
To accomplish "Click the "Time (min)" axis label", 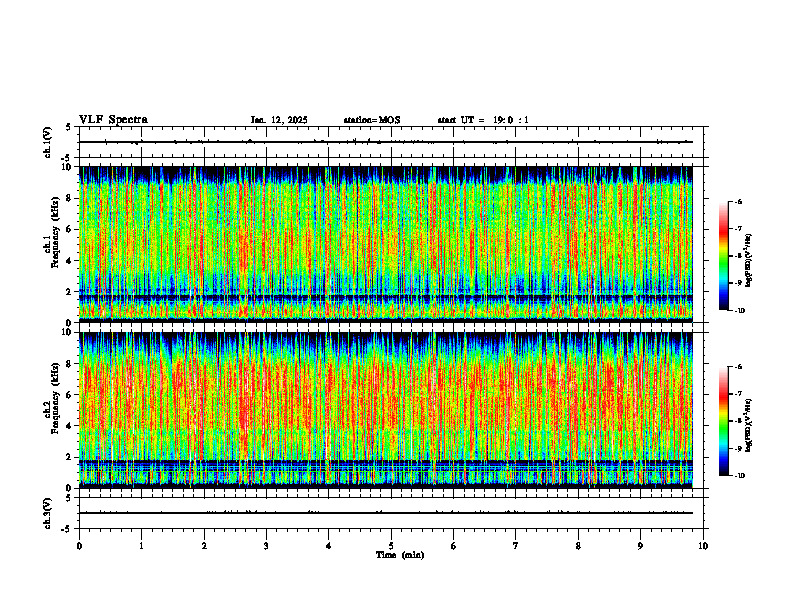I will click(x=400, y=555).
